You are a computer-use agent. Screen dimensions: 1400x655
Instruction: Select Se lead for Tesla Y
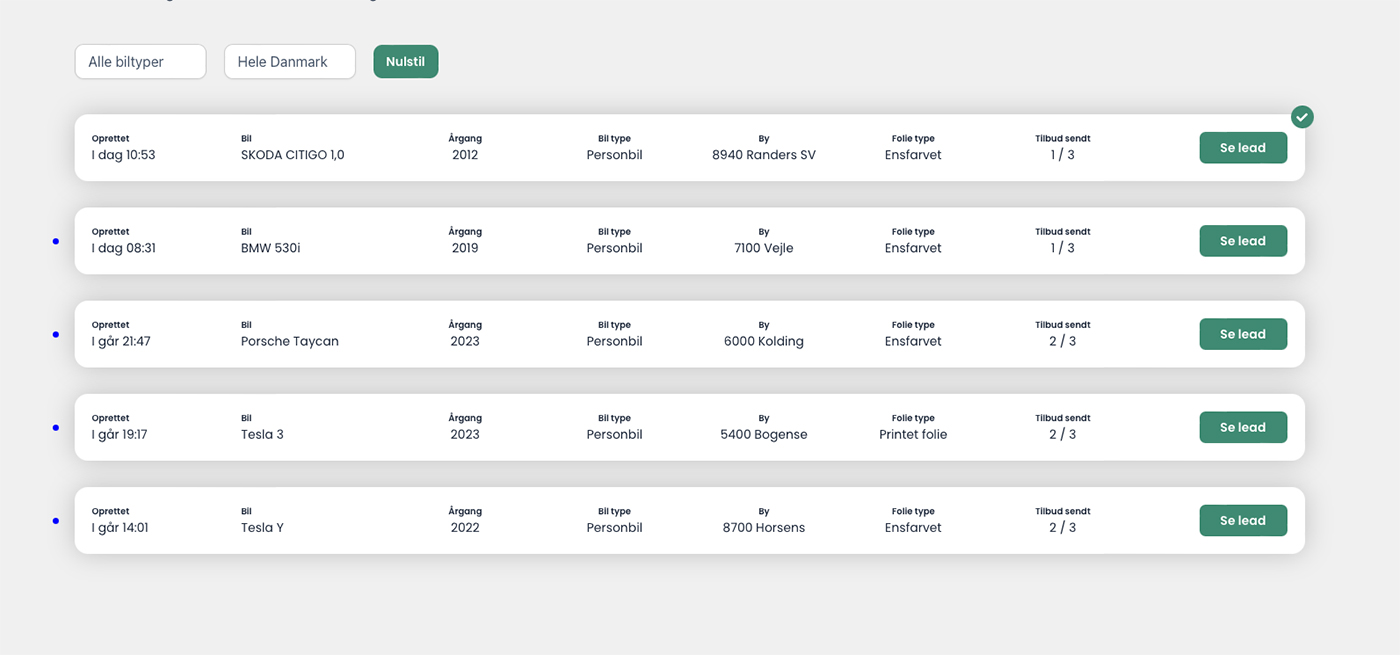click(x=1242, y=520)
